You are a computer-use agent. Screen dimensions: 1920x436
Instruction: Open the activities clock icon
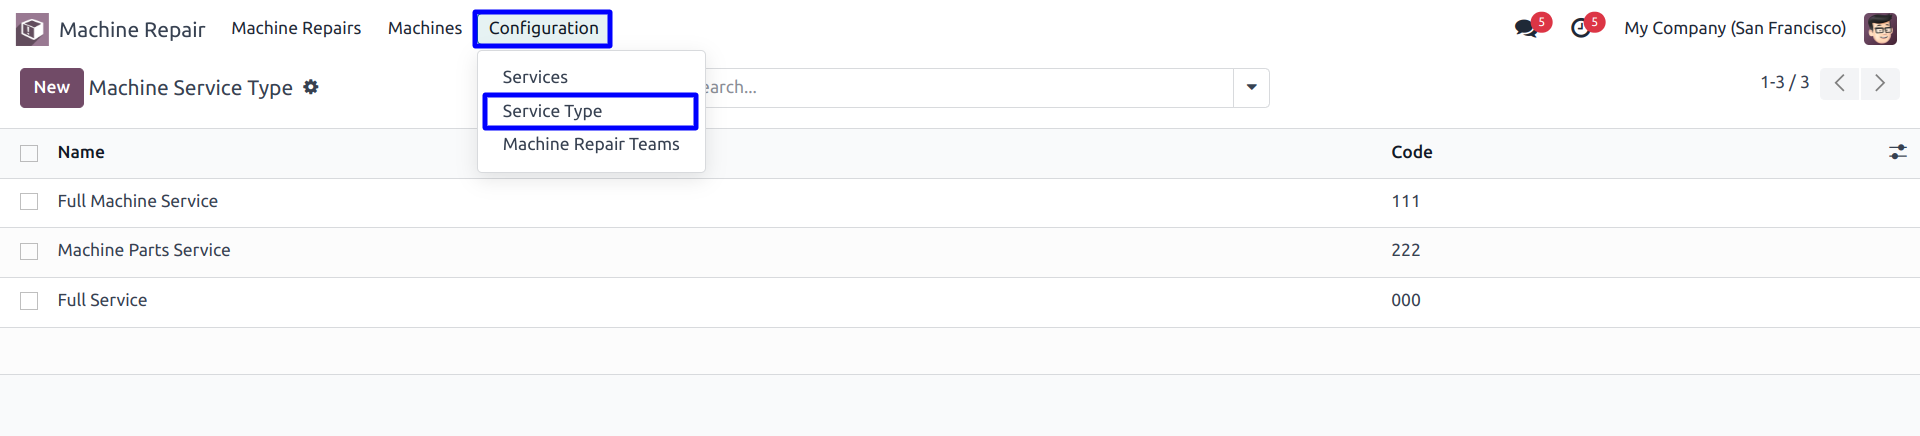click(x=1580, y=28)
